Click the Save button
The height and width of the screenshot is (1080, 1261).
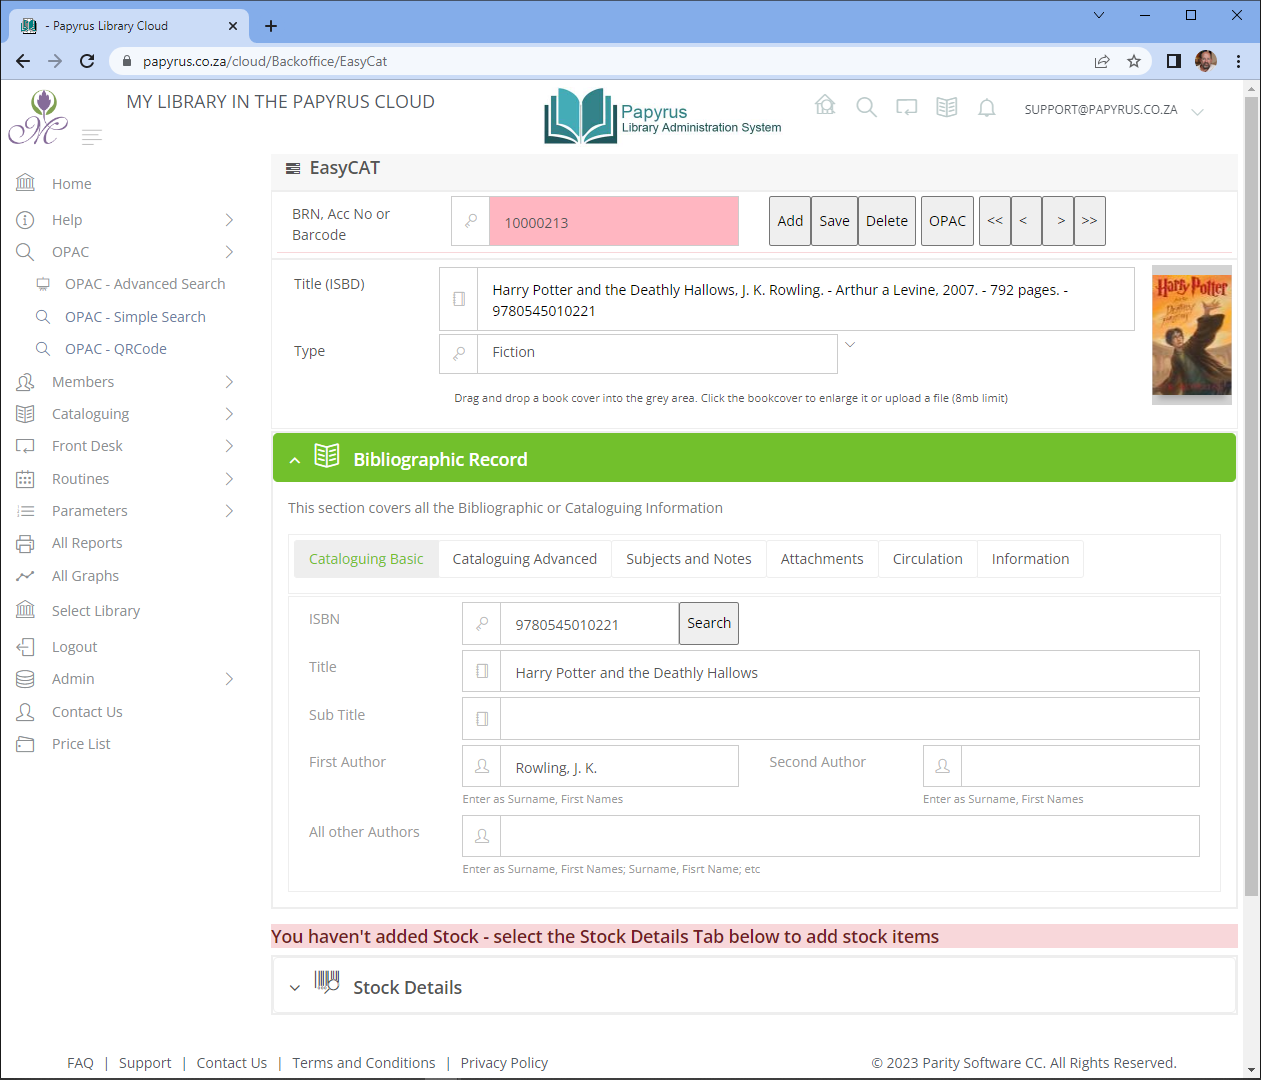834,221
